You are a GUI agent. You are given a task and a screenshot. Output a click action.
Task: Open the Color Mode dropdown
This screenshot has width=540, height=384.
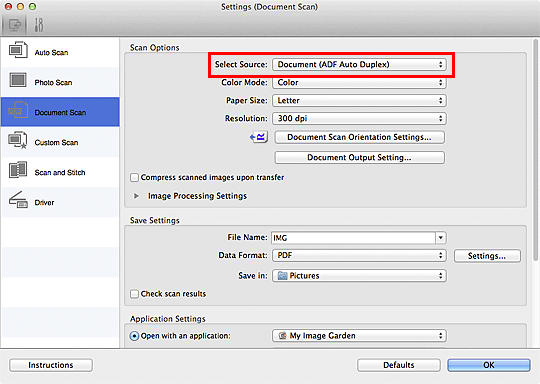tap(359, 82)
